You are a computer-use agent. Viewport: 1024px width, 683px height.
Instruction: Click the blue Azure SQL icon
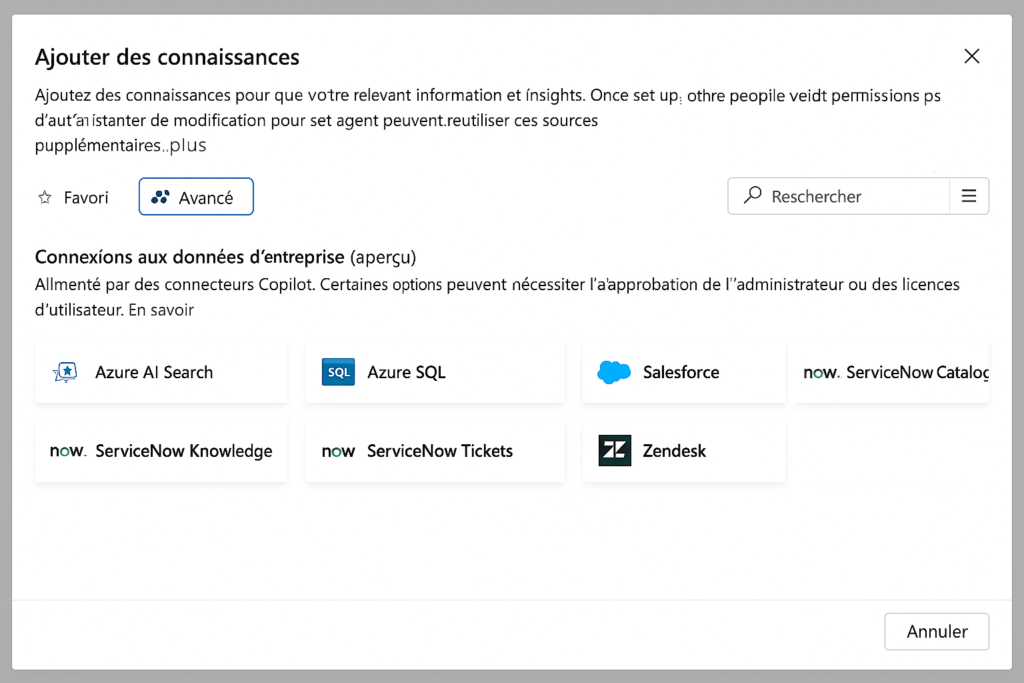coord(338,372)
